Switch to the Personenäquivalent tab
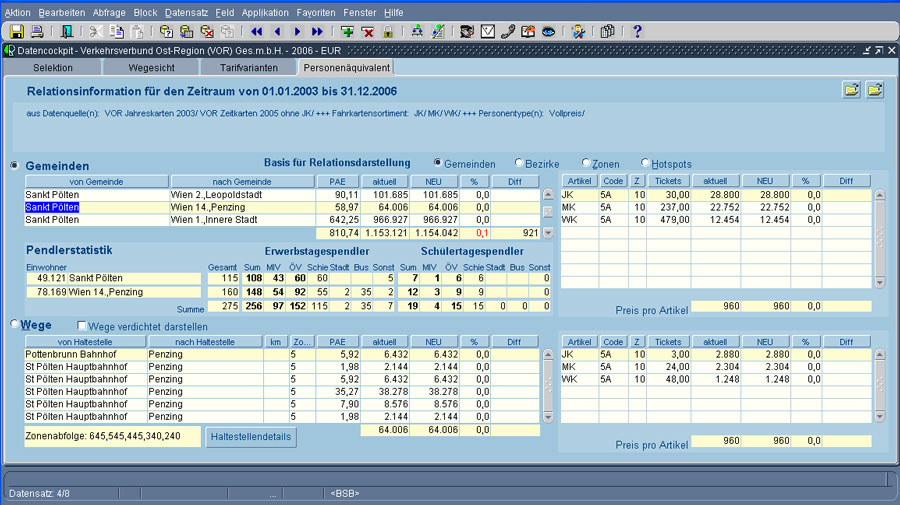 coord(347,67)
